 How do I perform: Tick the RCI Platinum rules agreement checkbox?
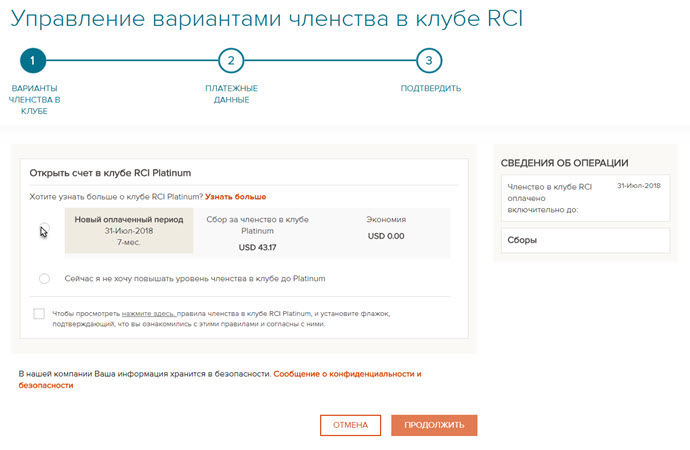(39, 313)
